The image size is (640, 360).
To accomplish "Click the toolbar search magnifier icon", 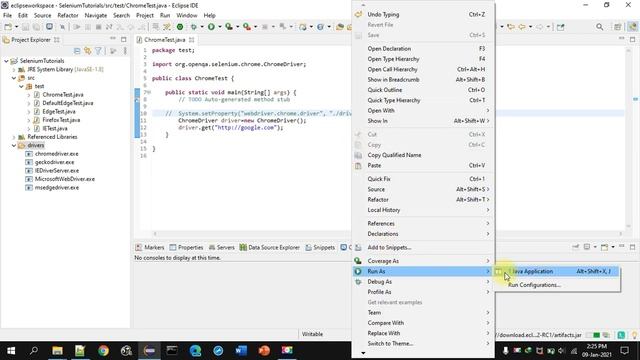I will [599, 27].
